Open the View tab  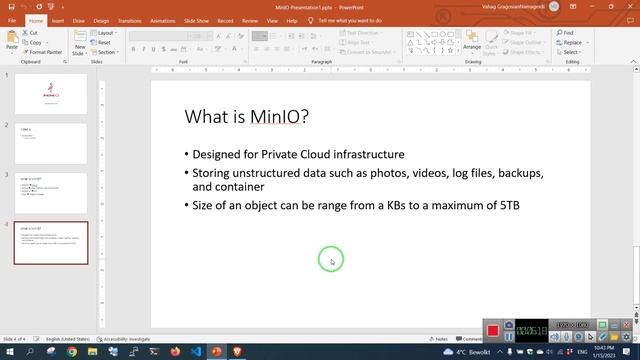pos(272,20)
